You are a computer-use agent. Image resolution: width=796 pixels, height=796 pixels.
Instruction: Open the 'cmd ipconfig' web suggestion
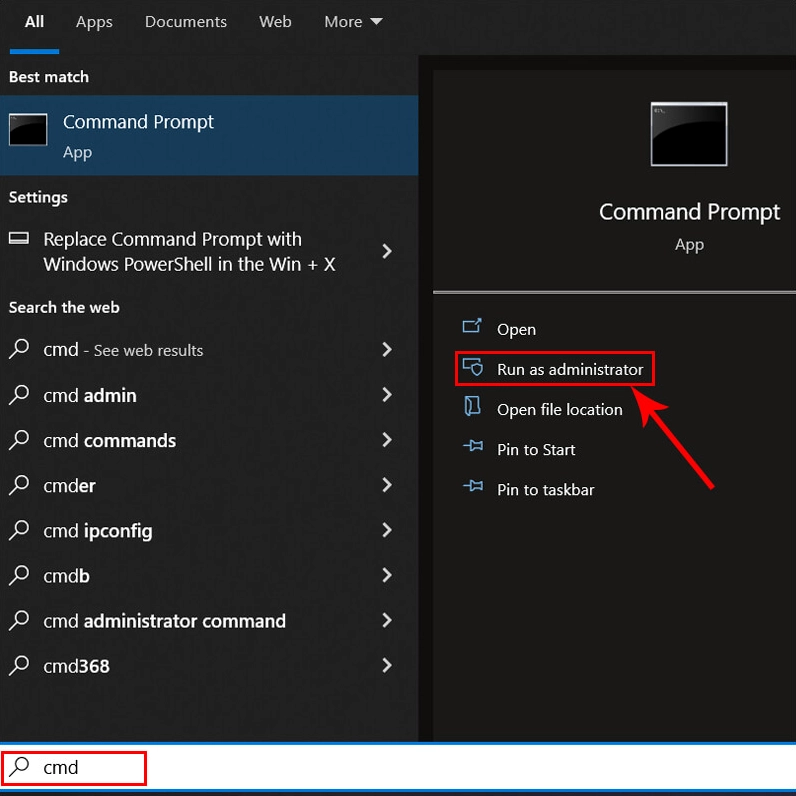pyautogui.click(x=209, y=530)
